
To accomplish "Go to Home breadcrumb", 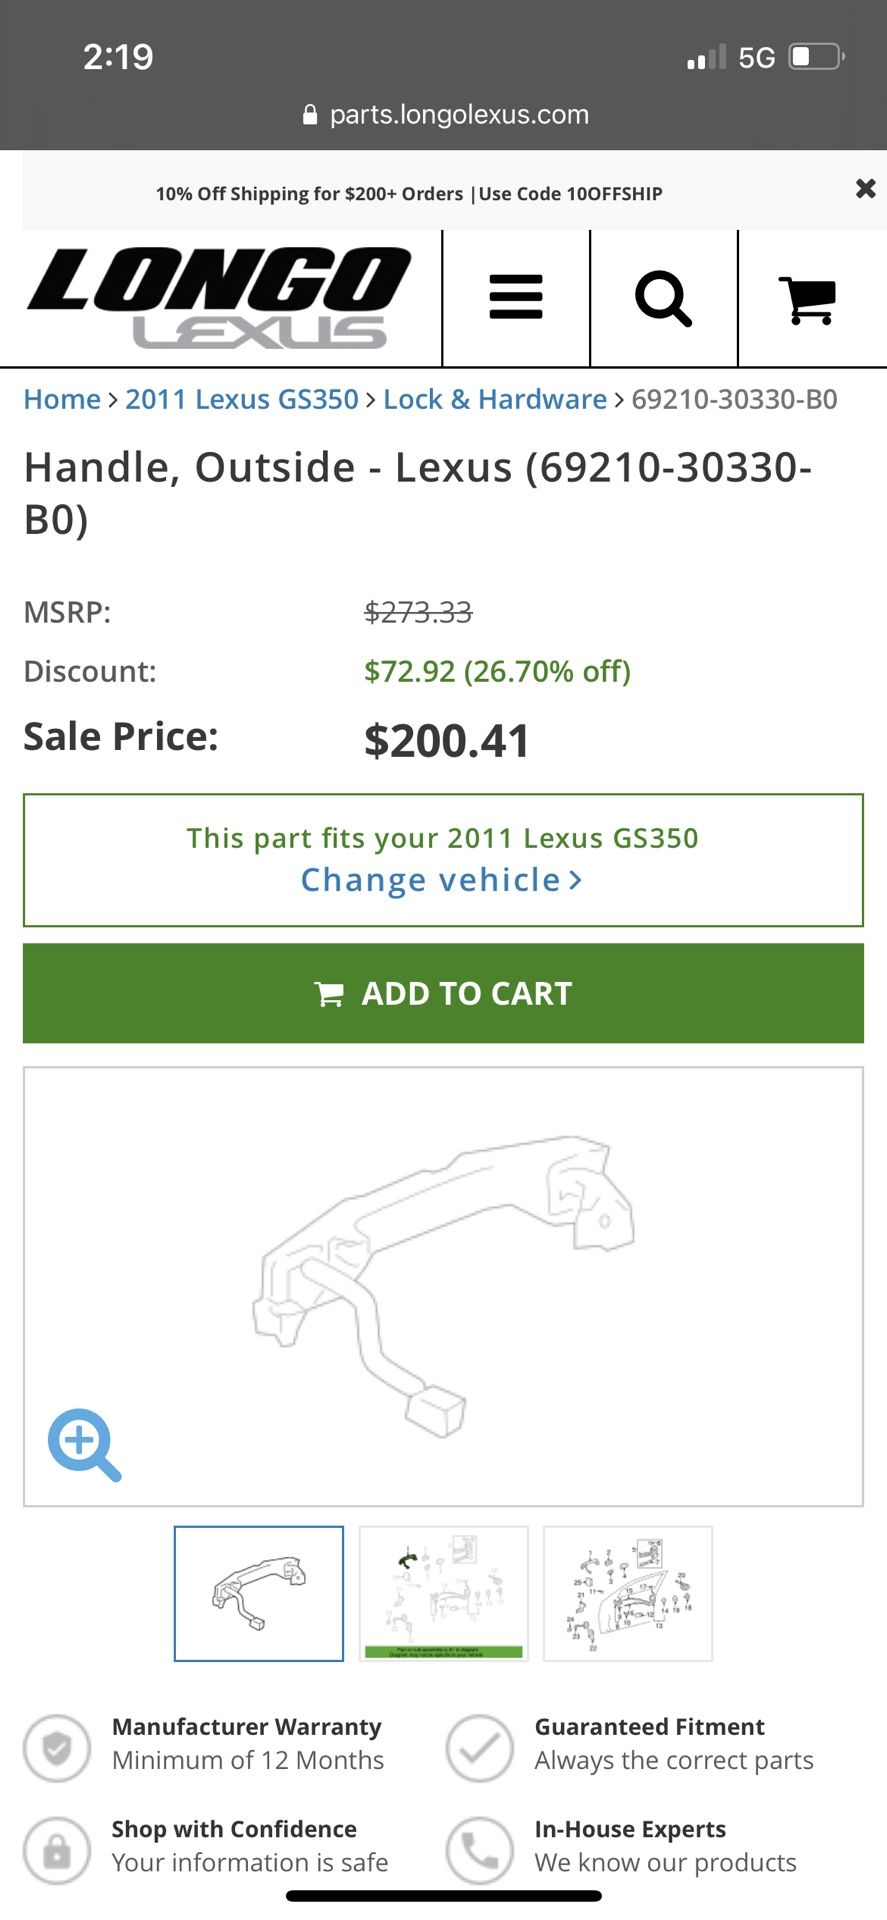I will pyautogui.click(x=62, y=399).
